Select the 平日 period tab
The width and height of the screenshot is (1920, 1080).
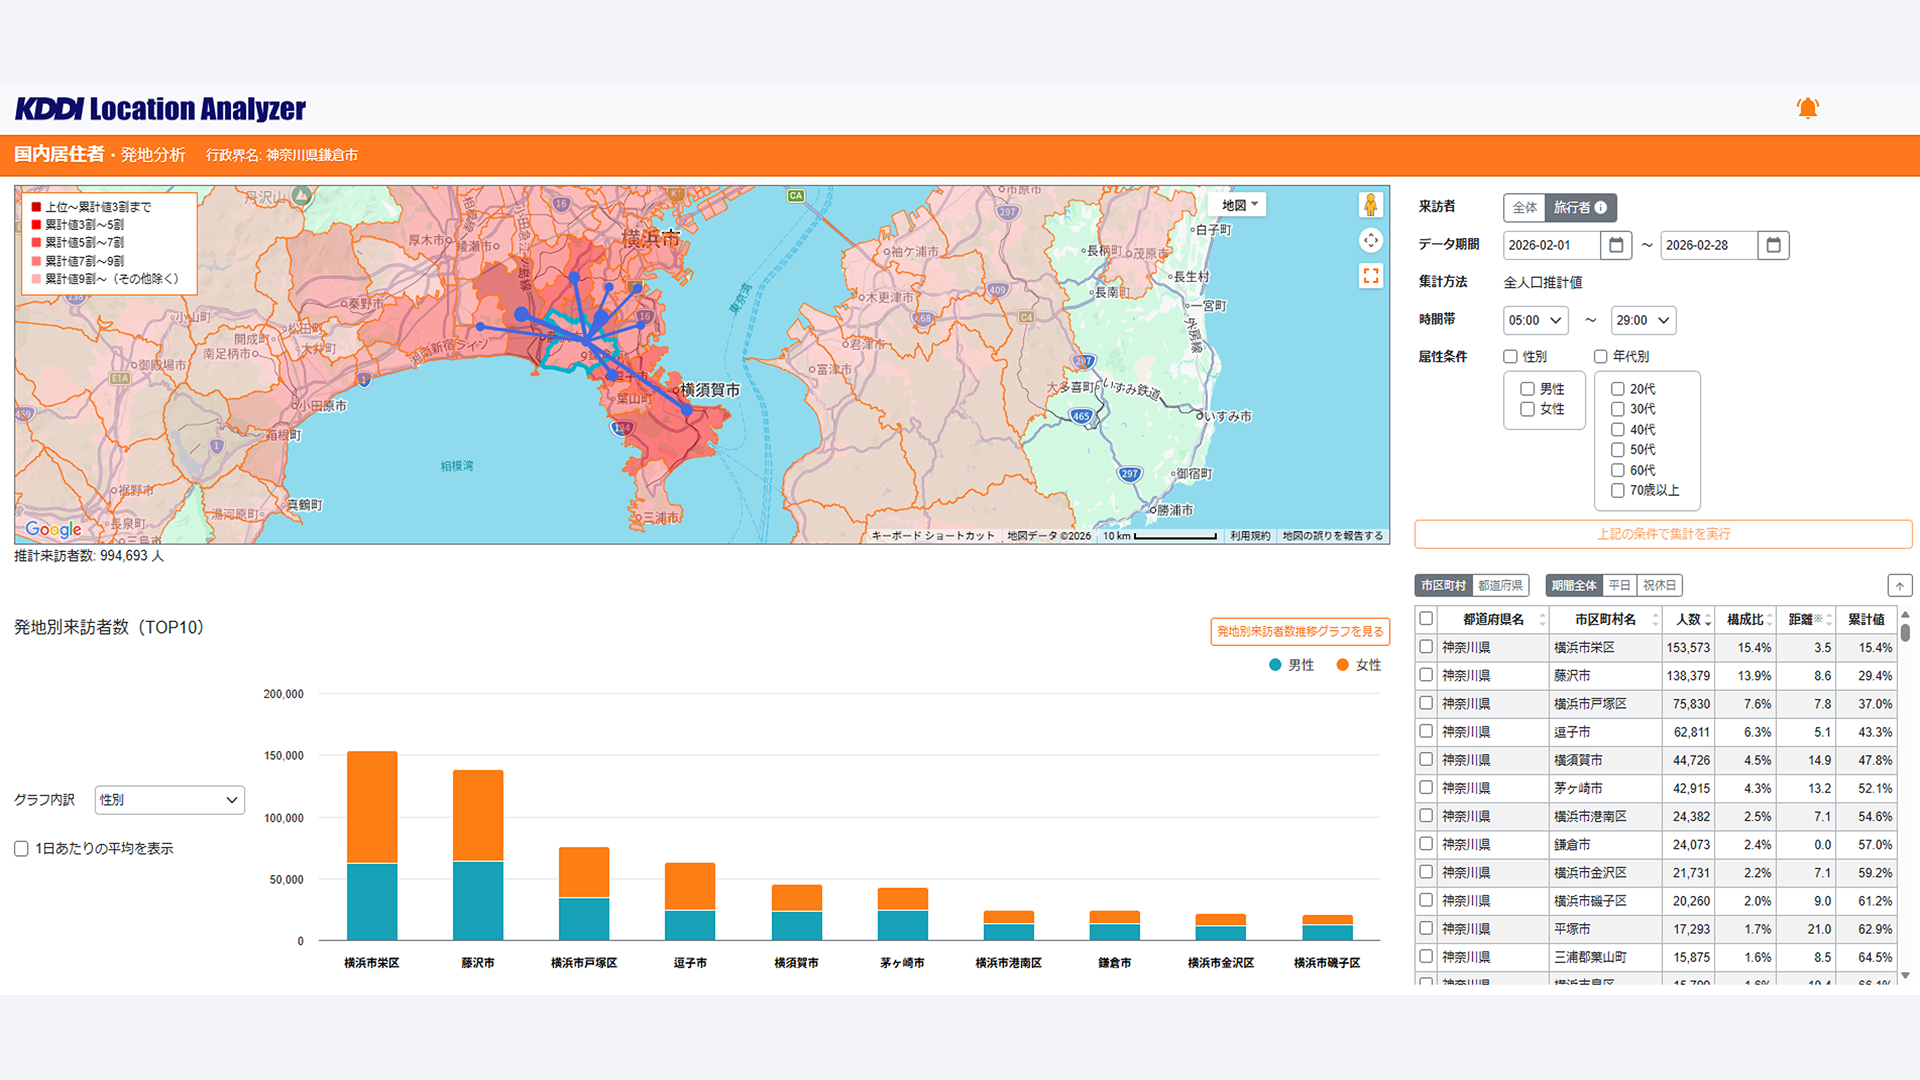click(1619, 586)
